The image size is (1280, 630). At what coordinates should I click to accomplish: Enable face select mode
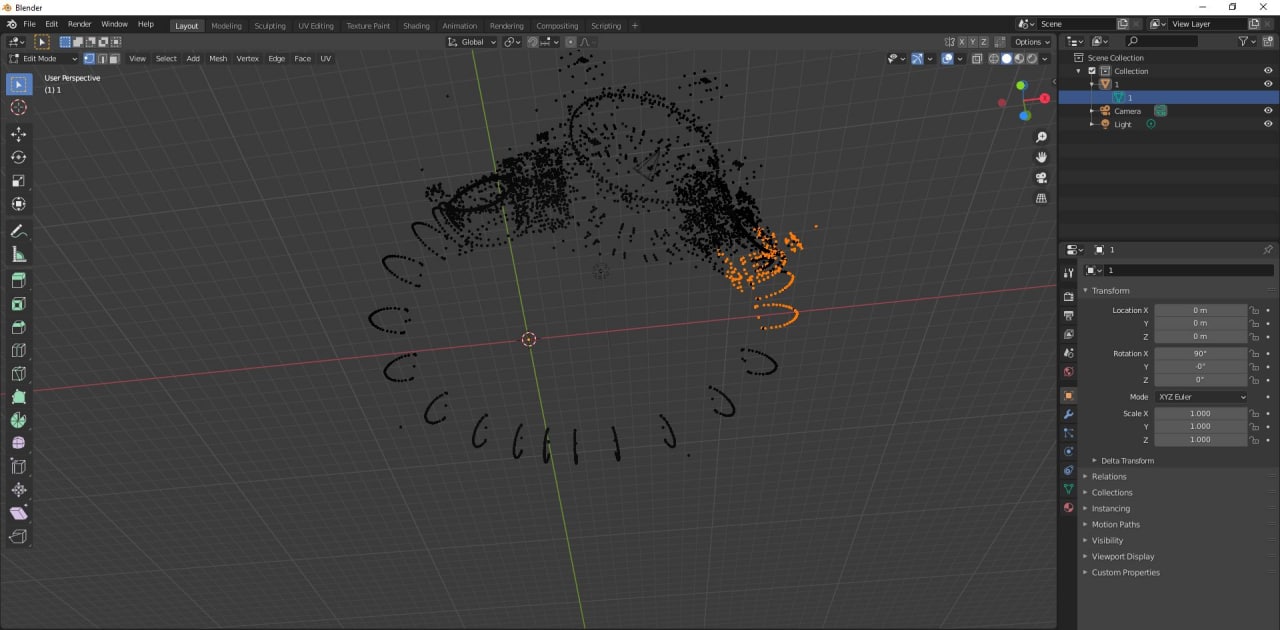coord(115,59)
